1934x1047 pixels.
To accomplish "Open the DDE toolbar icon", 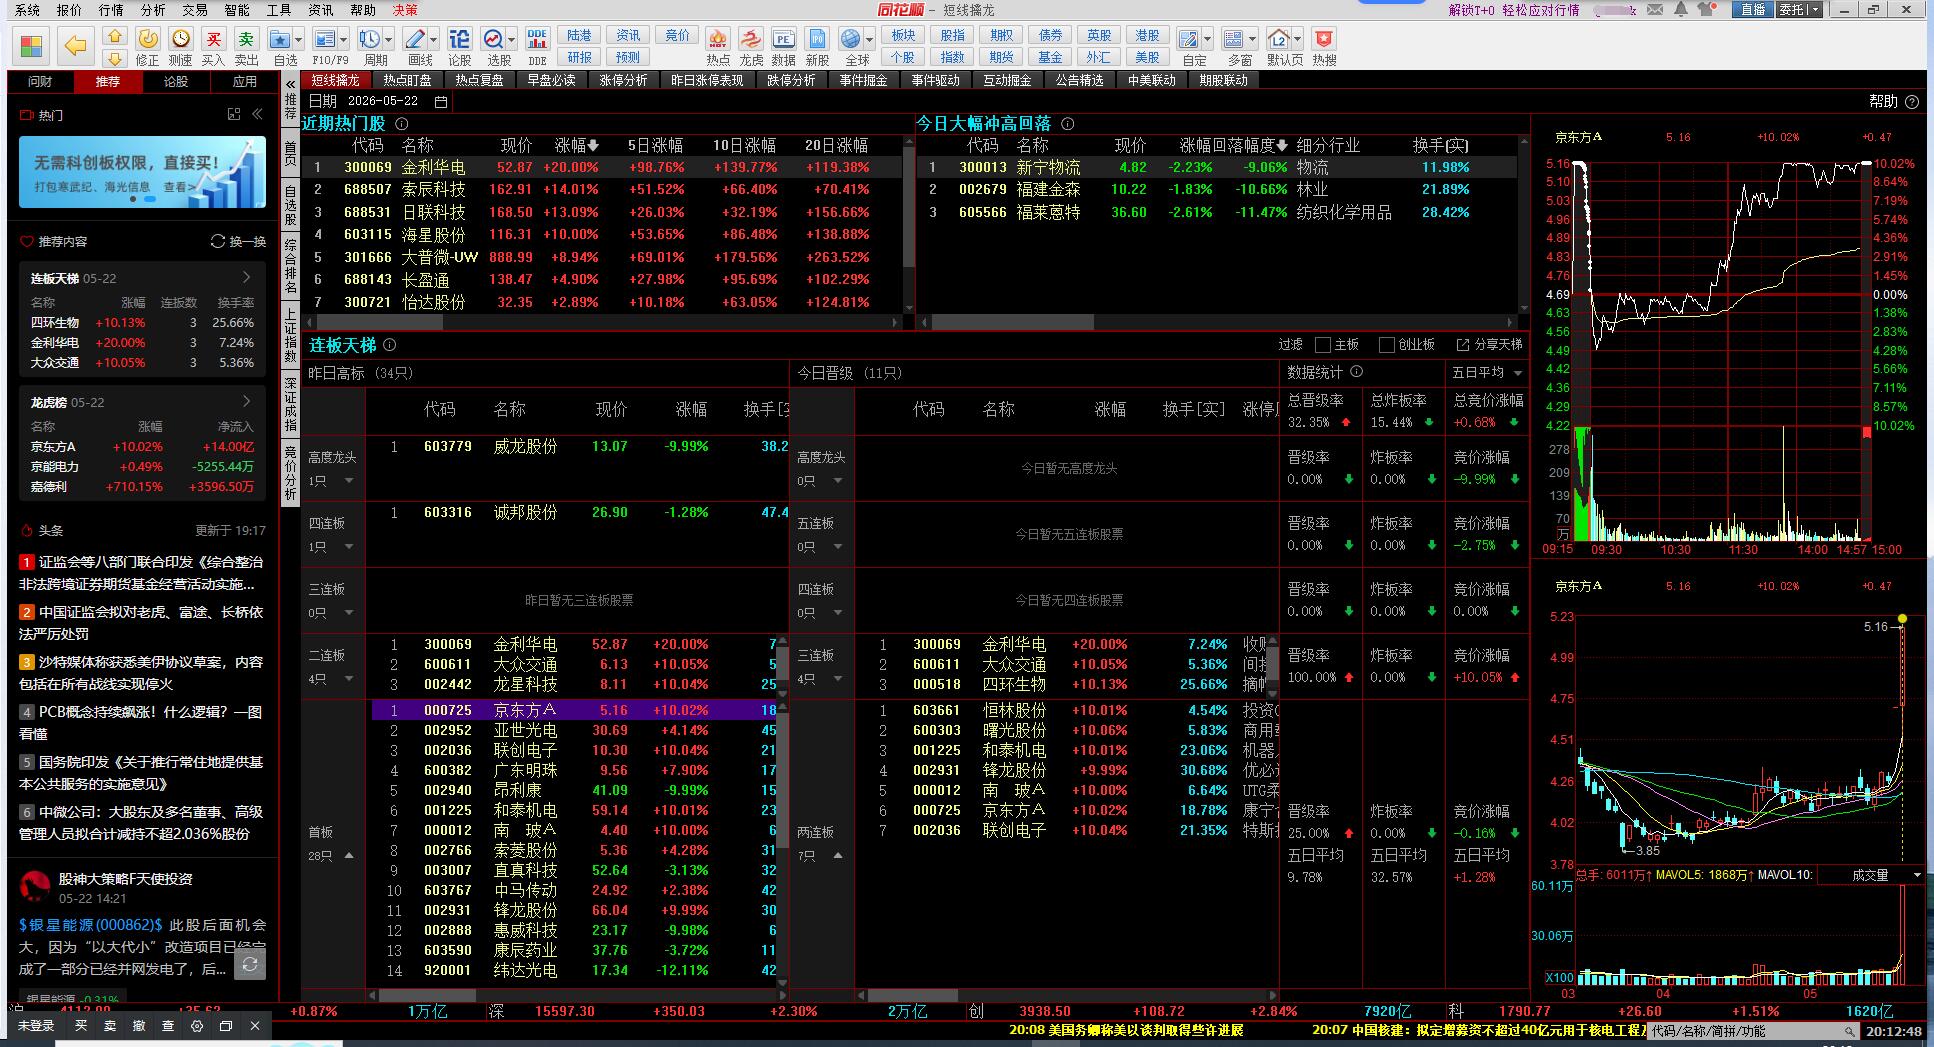I will click(537, 40).
